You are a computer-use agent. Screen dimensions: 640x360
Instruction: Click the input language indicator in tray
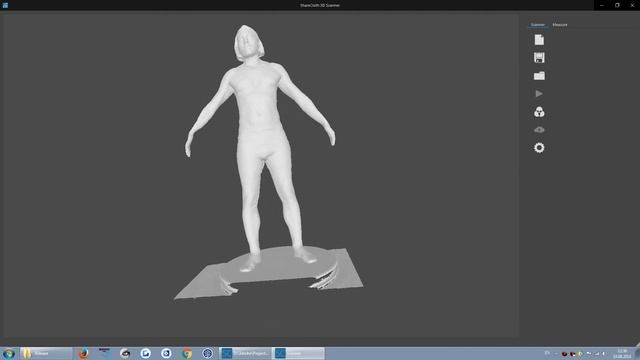pos(547,353)
